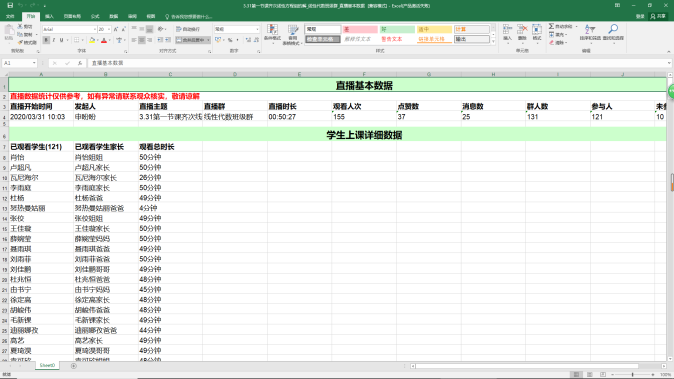This screenshot has width=674, height=379.
Task: Switch to the Data (数据) tab
Action: tap(113, 16)
